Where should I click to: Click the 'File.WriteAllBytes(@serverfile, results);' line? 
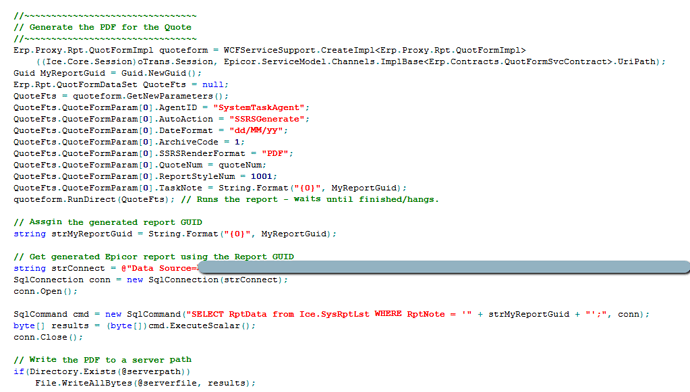(145, 383)
